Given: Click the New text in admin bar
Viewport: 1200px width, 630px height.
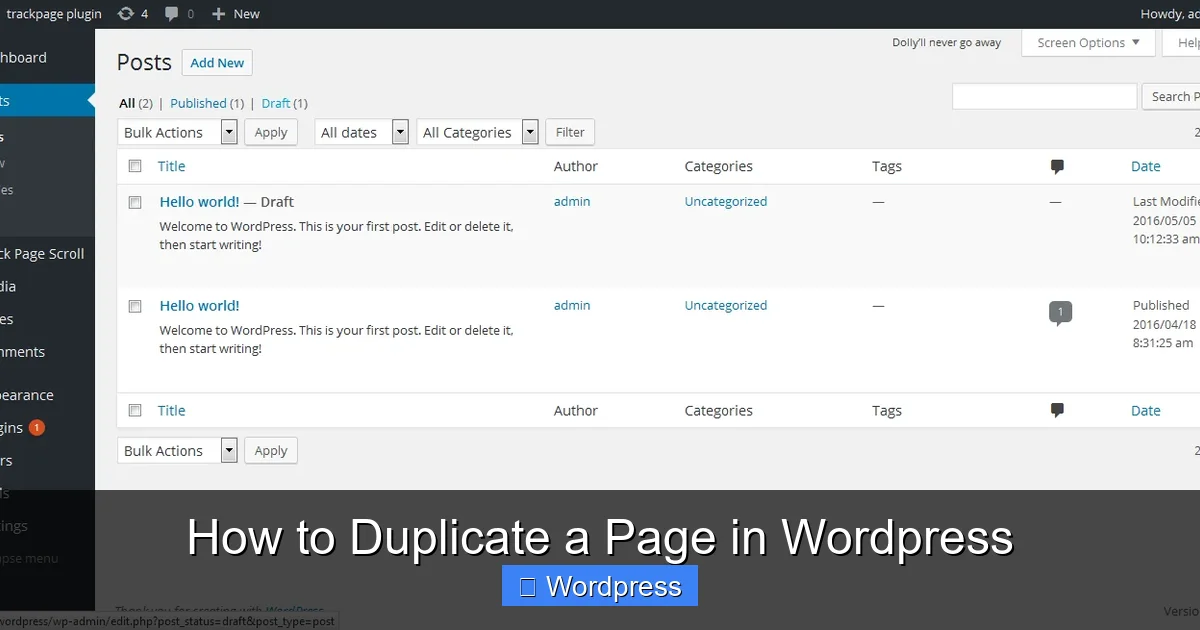Looking at the screenshot, I should click(x=246, y=14).
